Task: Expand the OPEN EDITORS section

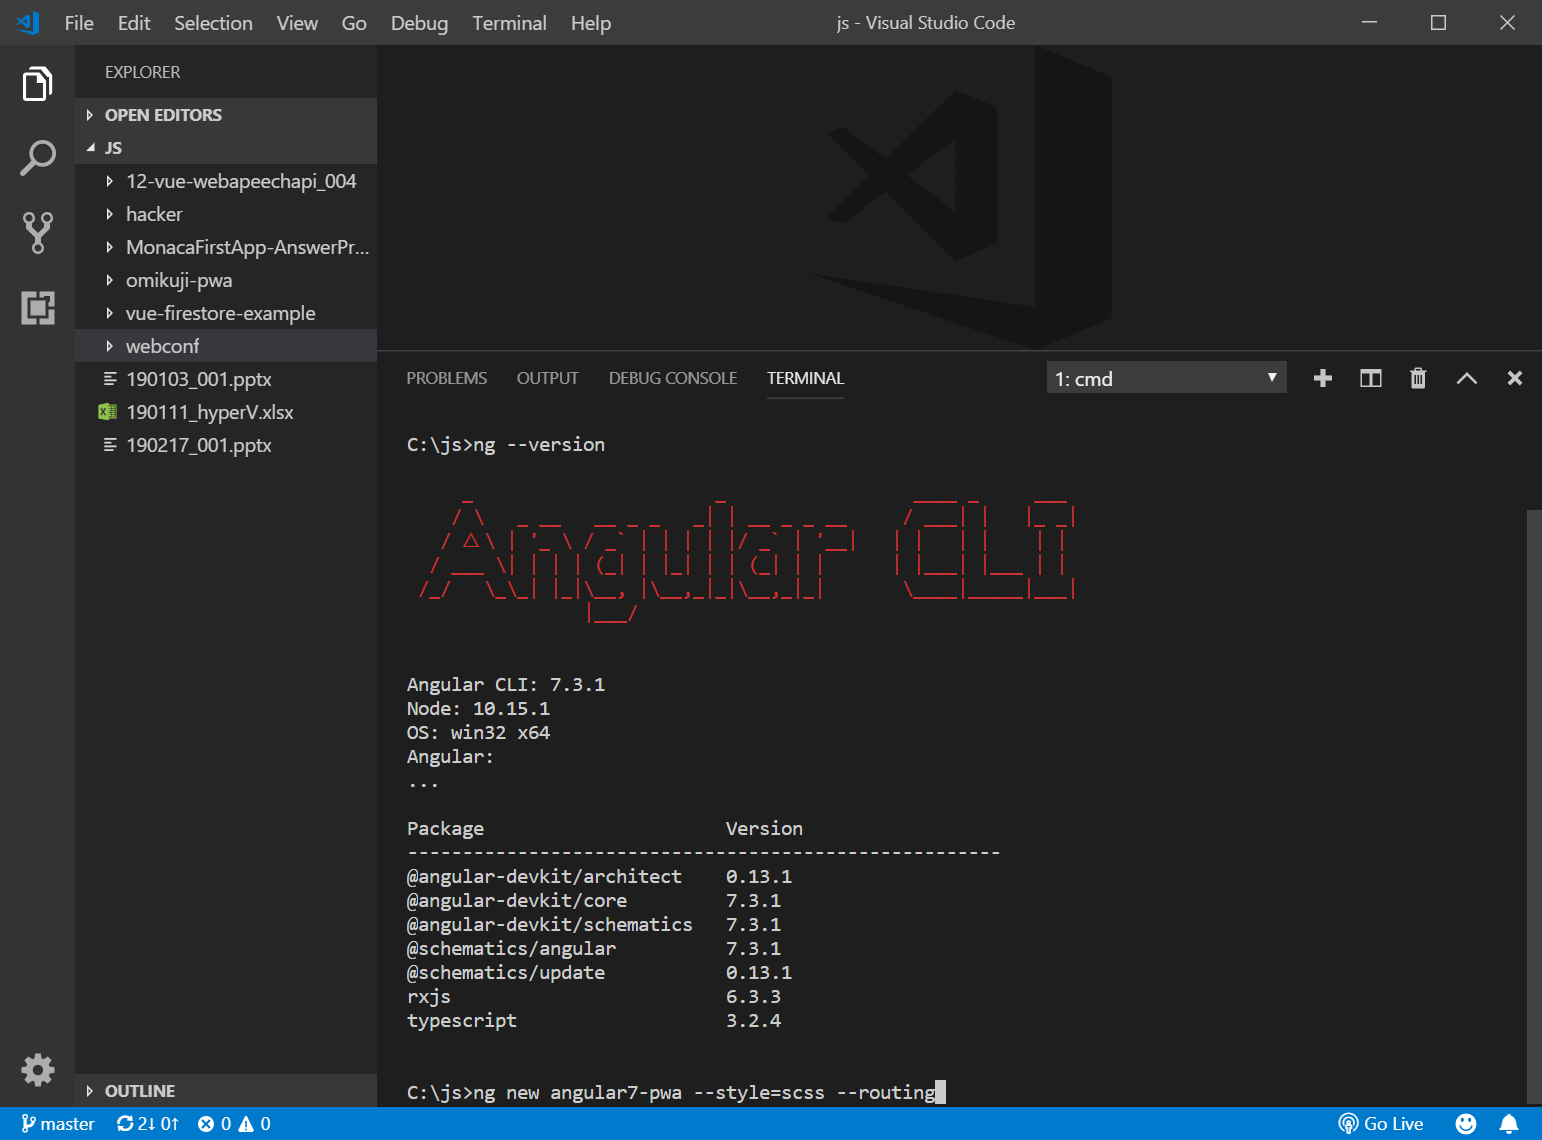Action: click(163, 115)
